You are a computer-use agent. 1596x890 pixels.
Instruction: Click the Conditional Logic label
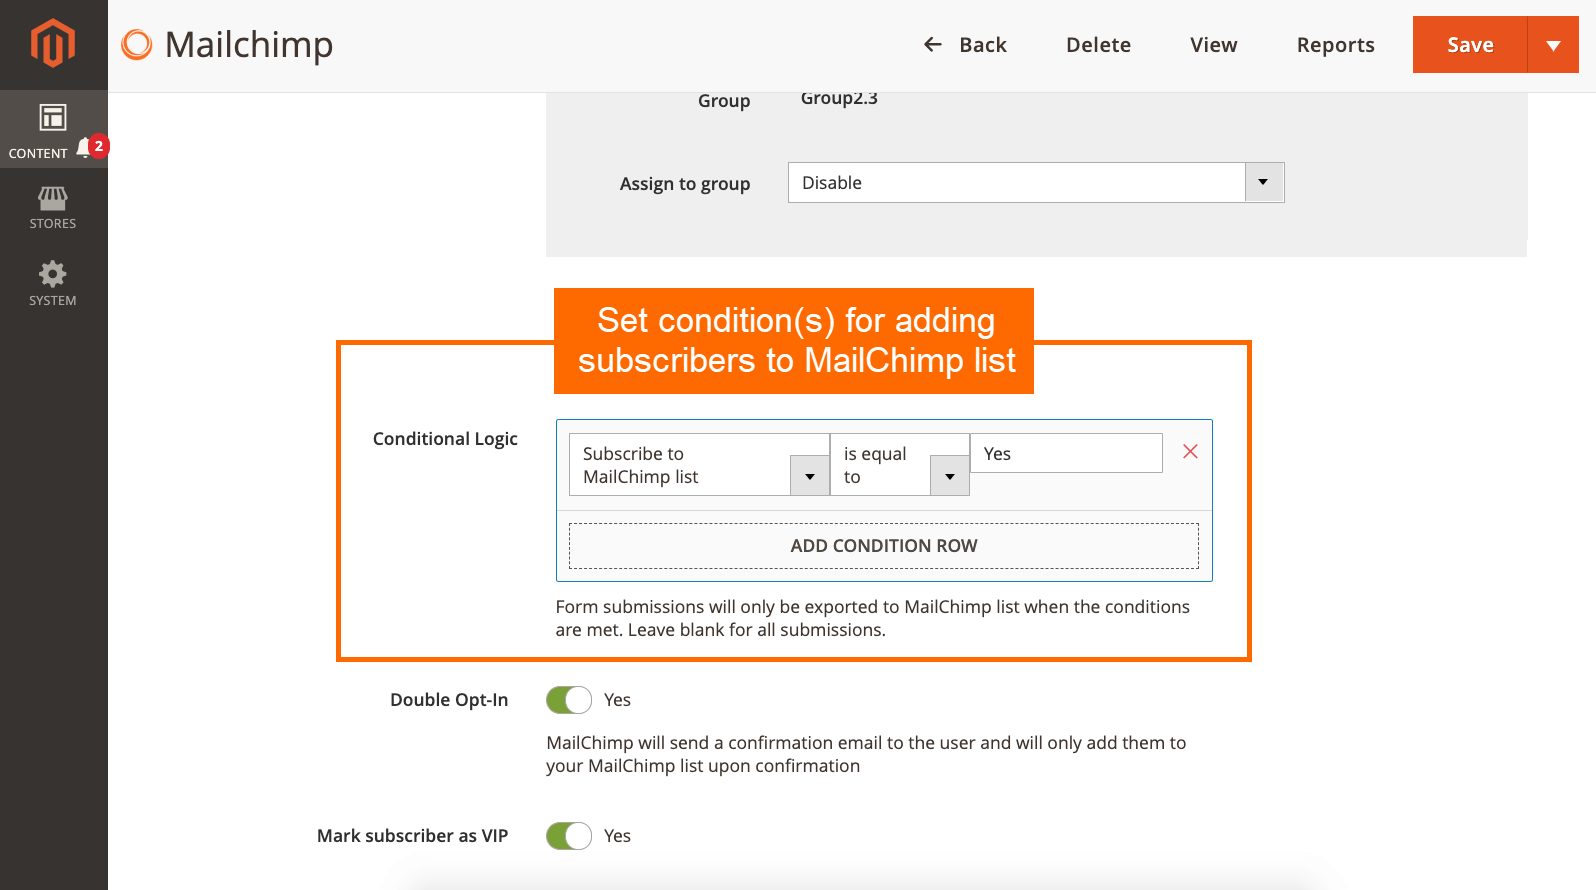[445, 439]
